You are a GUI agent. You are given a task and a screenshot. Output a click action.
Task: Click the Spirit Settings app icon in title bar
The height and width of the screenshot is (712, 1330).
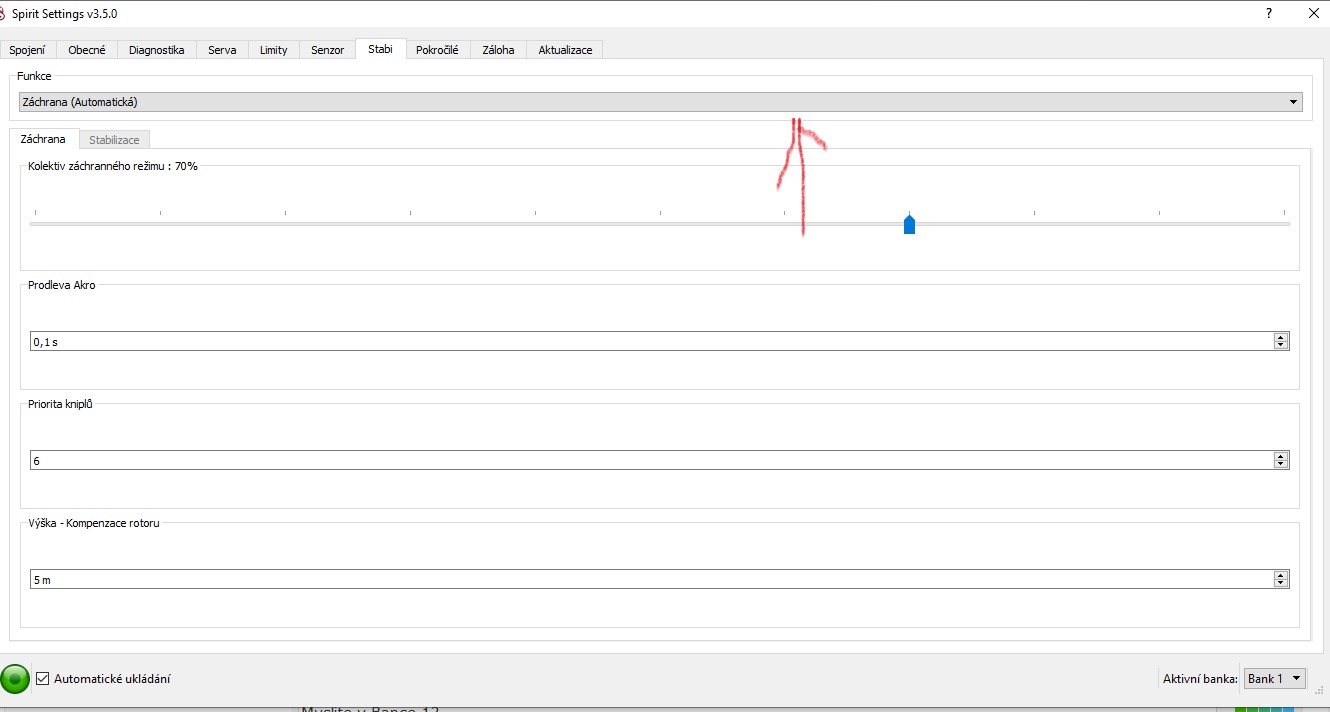(4, 14)
